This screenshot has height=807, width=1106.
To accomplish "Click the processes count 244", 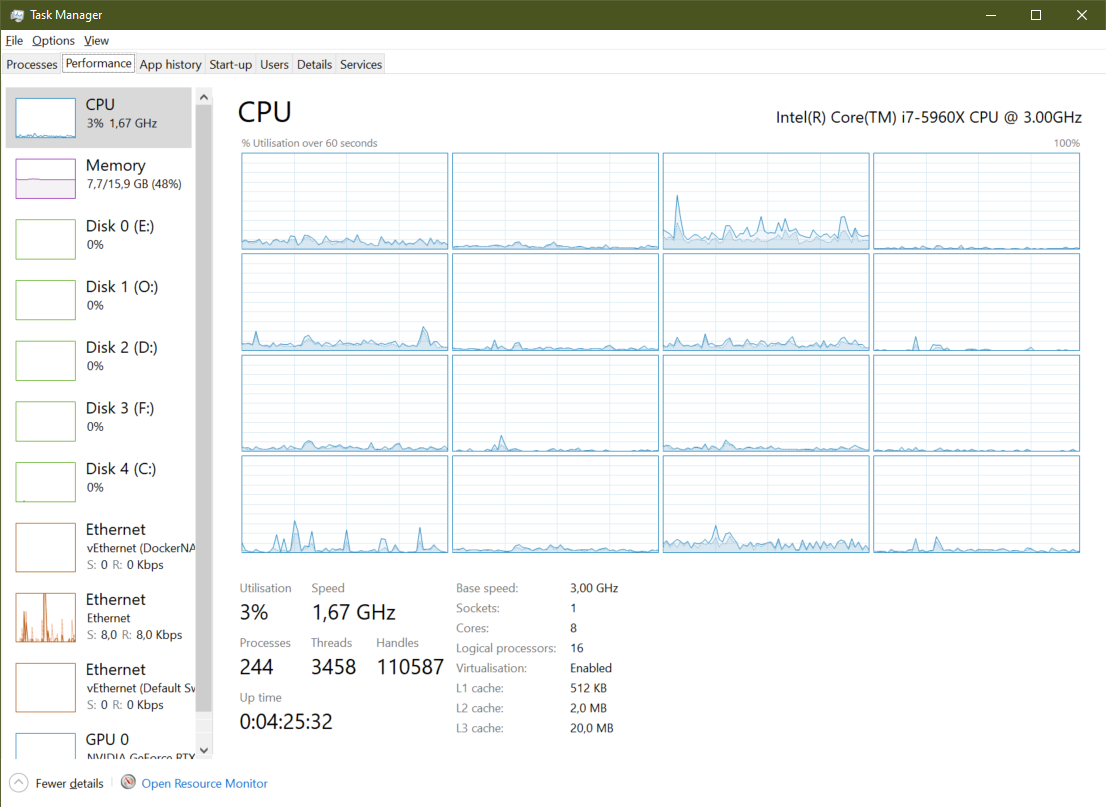I will pyautogui.click(x=257, y=667).
